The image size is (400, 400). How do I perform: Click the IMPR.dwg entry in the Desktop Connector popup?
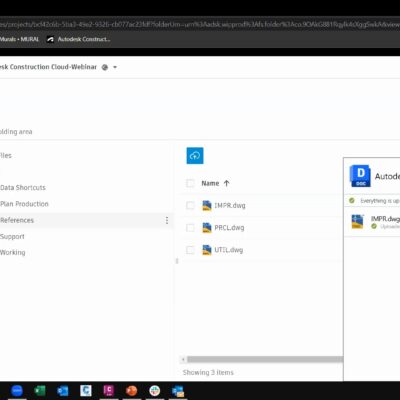click(x=372, y=221)
